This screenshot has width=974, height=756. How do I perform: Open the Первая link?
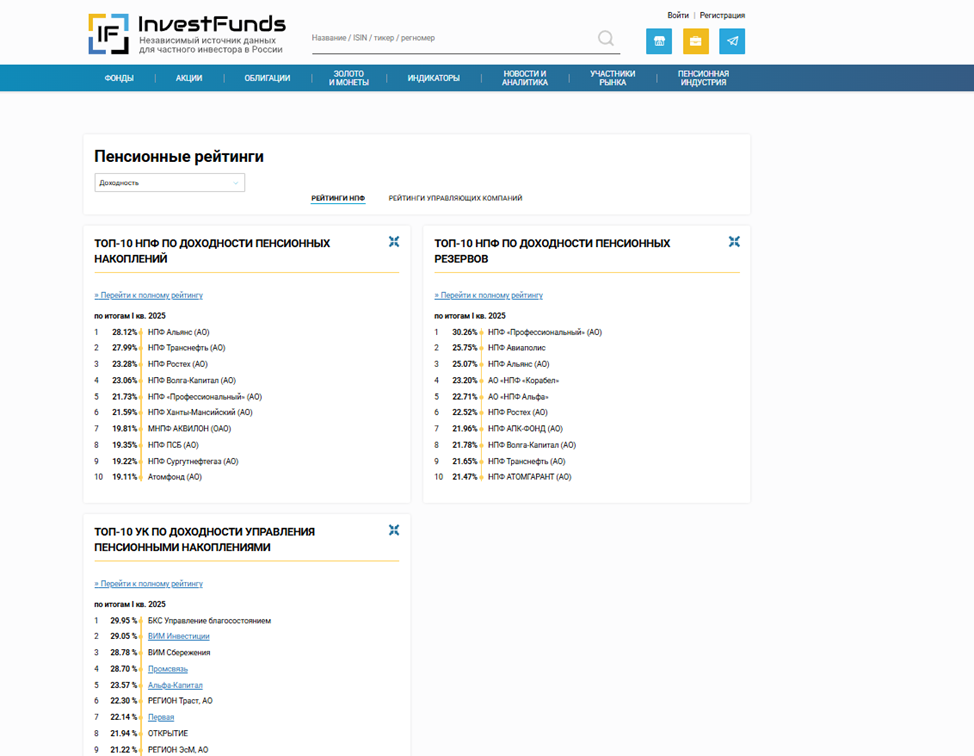161,717
